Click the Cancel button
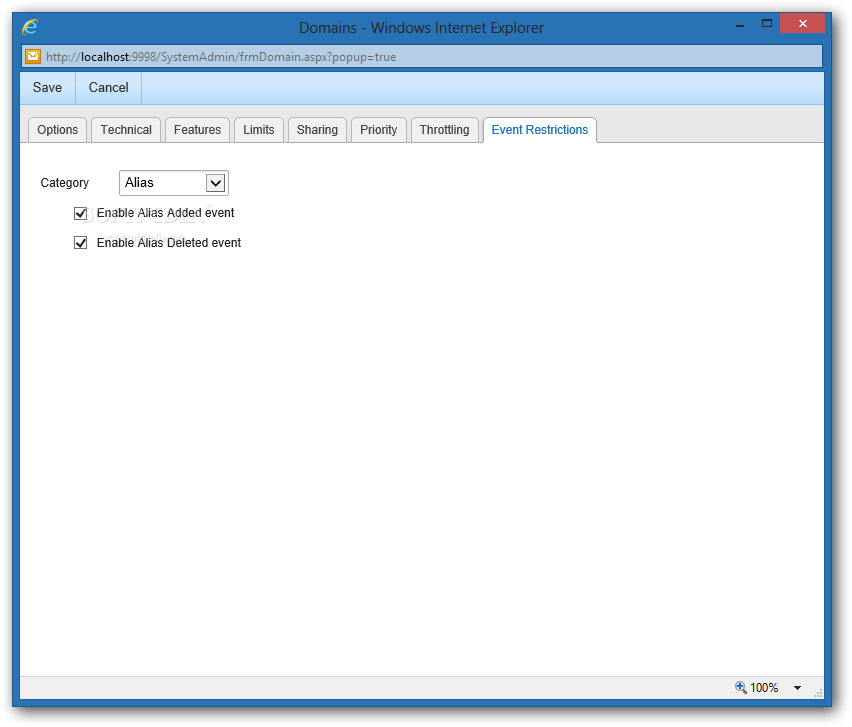 (109, 87)
